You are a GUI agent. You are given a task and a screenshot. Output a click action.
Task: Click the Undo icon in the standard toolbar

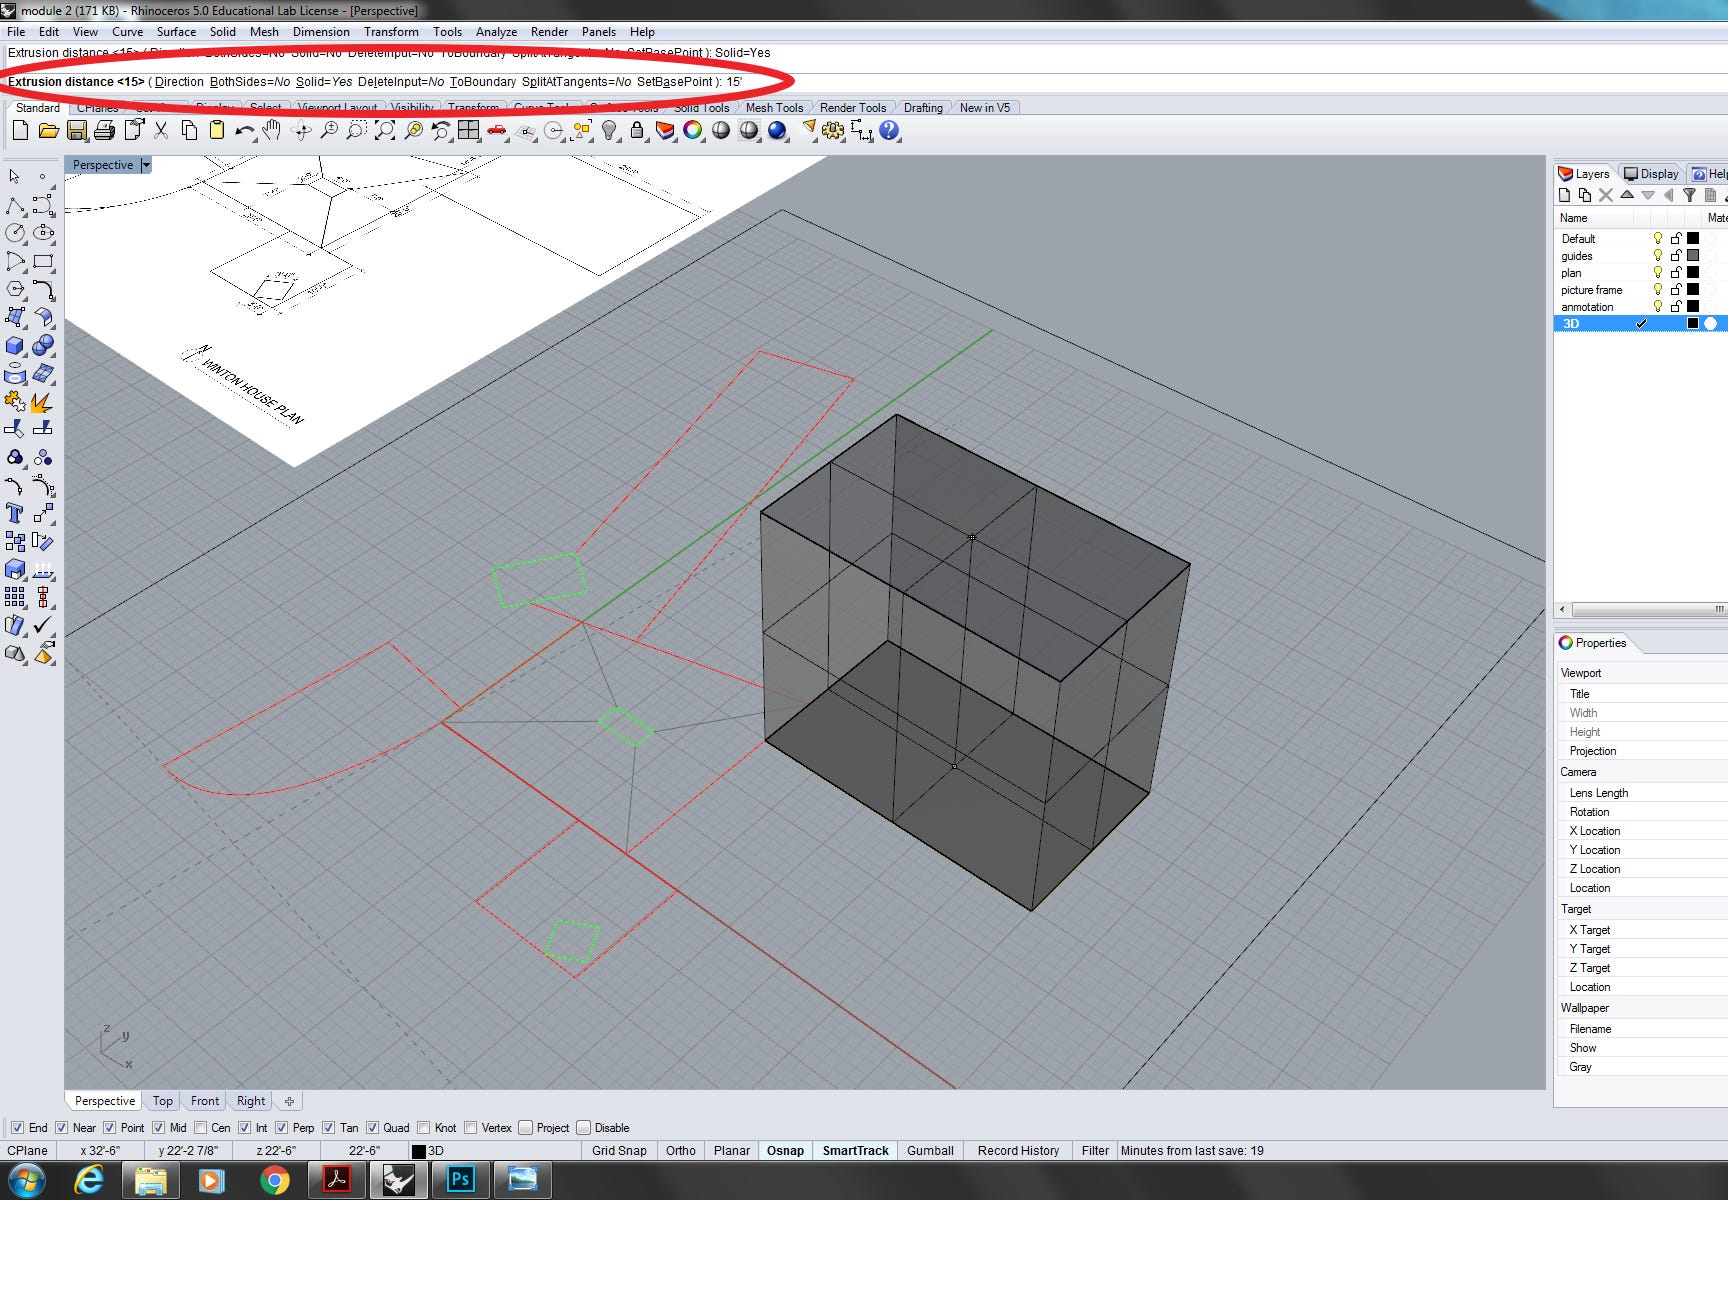point(245,130)
